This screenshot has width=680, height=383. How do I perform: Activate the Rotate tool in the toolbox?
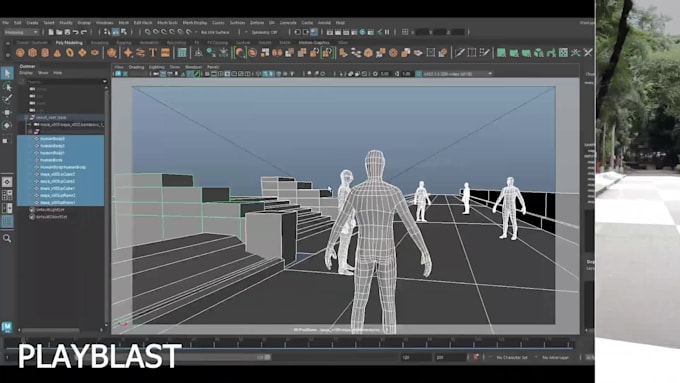7,126
